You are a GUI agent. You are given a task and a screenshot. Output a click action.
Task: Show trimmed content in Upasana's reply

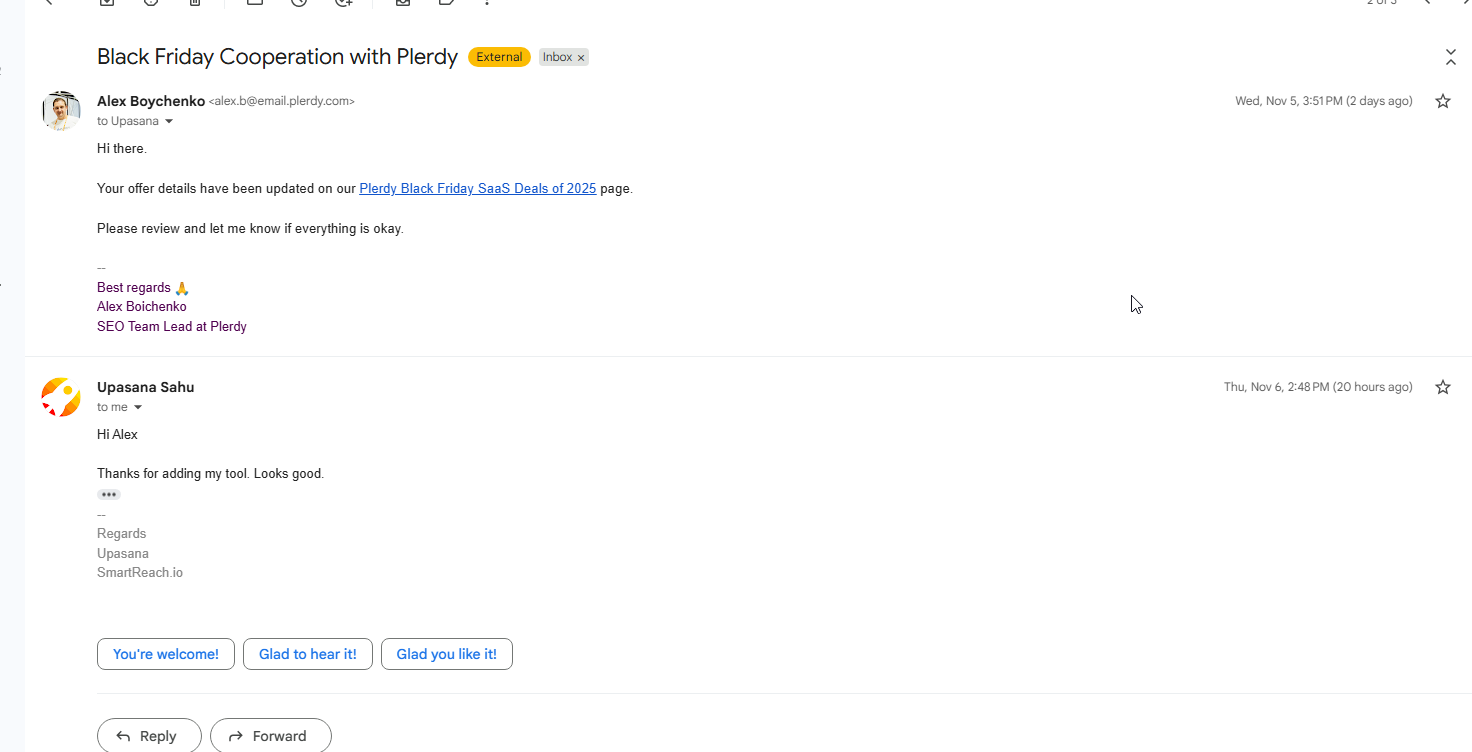tap(109, 495)
